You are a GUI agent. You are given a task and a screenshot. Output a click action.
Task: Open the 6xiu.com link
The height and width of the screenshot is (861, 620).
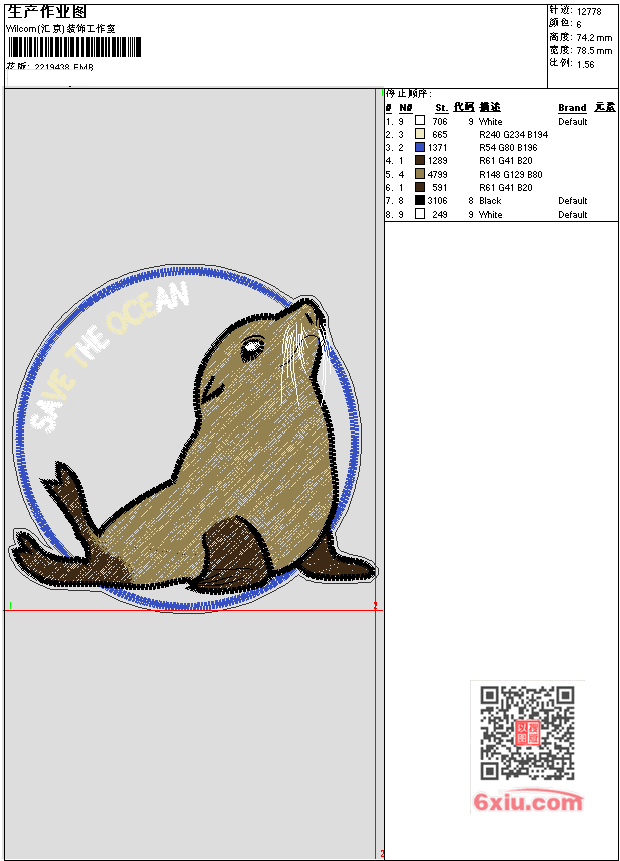[x=528, y=802]
